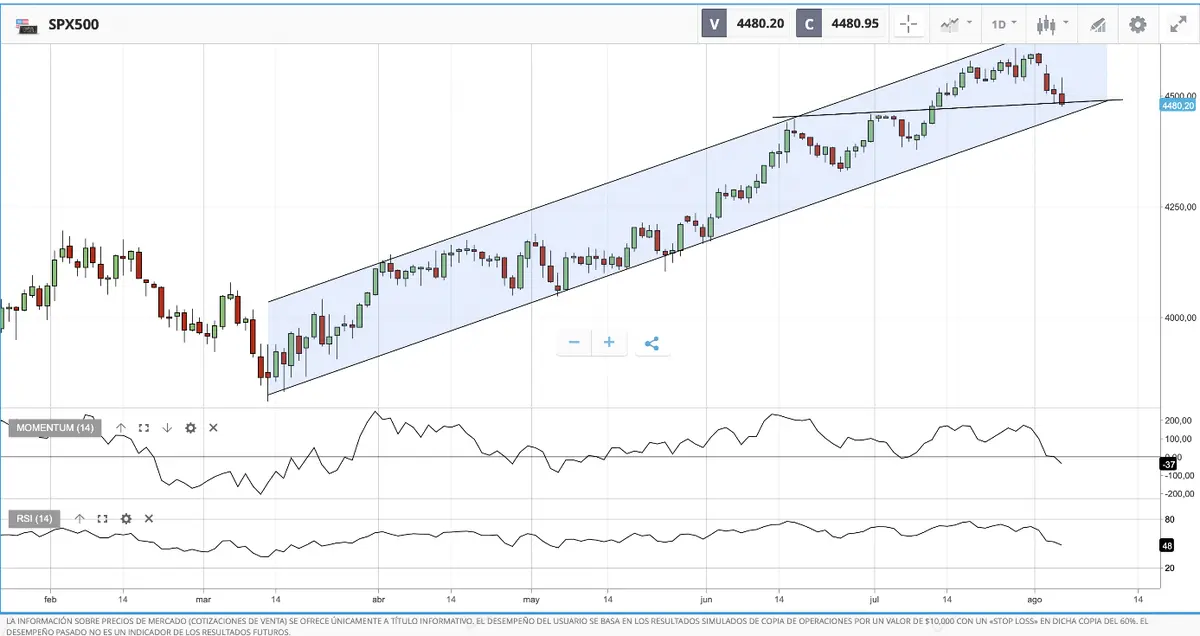This screenshot has height=636, width=1200.
Task: Open the 1D timeframe dropdown
Action: [1003, 24]
